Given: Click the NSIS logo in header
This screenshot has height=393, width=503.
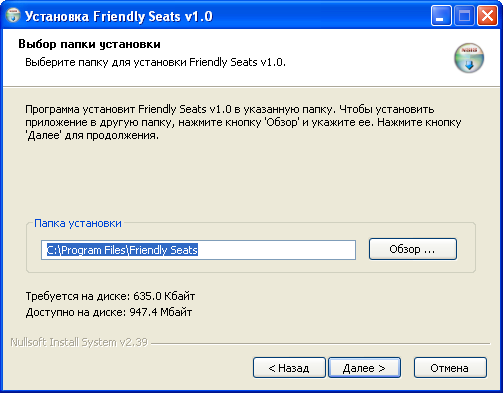Looking at the screenshot, I should click(x=469, y=58).
